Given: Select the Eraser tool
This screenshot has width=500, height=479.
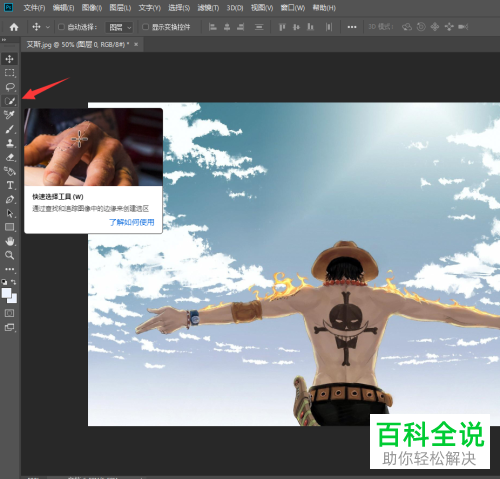Looking at the screenshot, I should (x=9, y=157).
